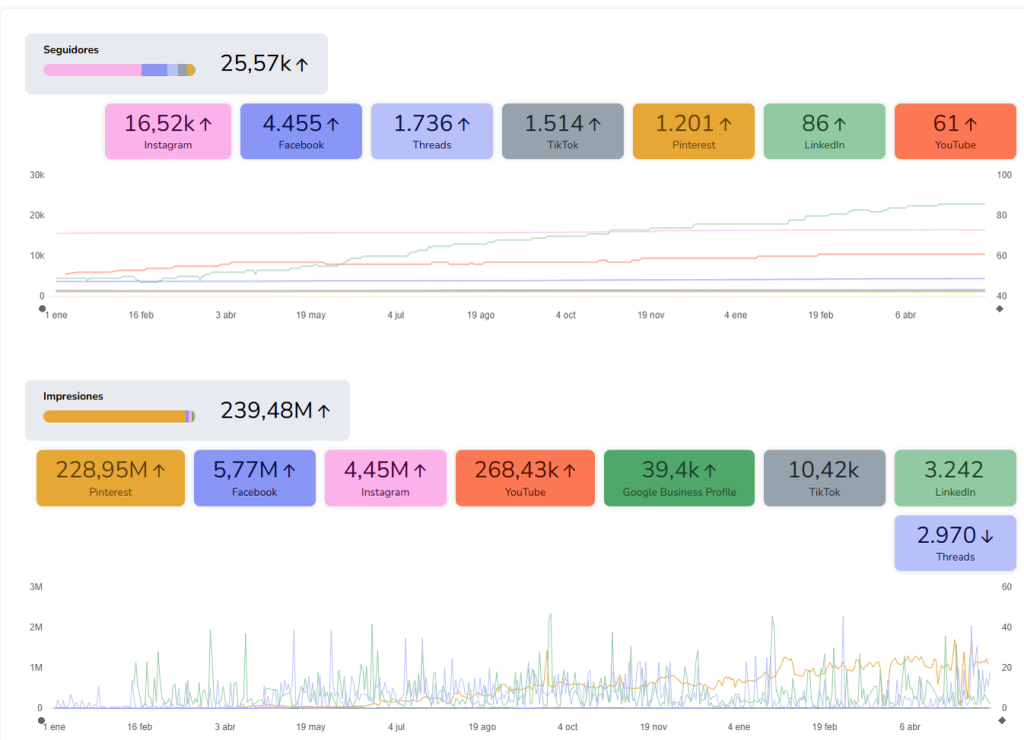Viewport: 1024px width, 740px height.
Task: Click the round start handle under the impressions chart
Action: 42,721
